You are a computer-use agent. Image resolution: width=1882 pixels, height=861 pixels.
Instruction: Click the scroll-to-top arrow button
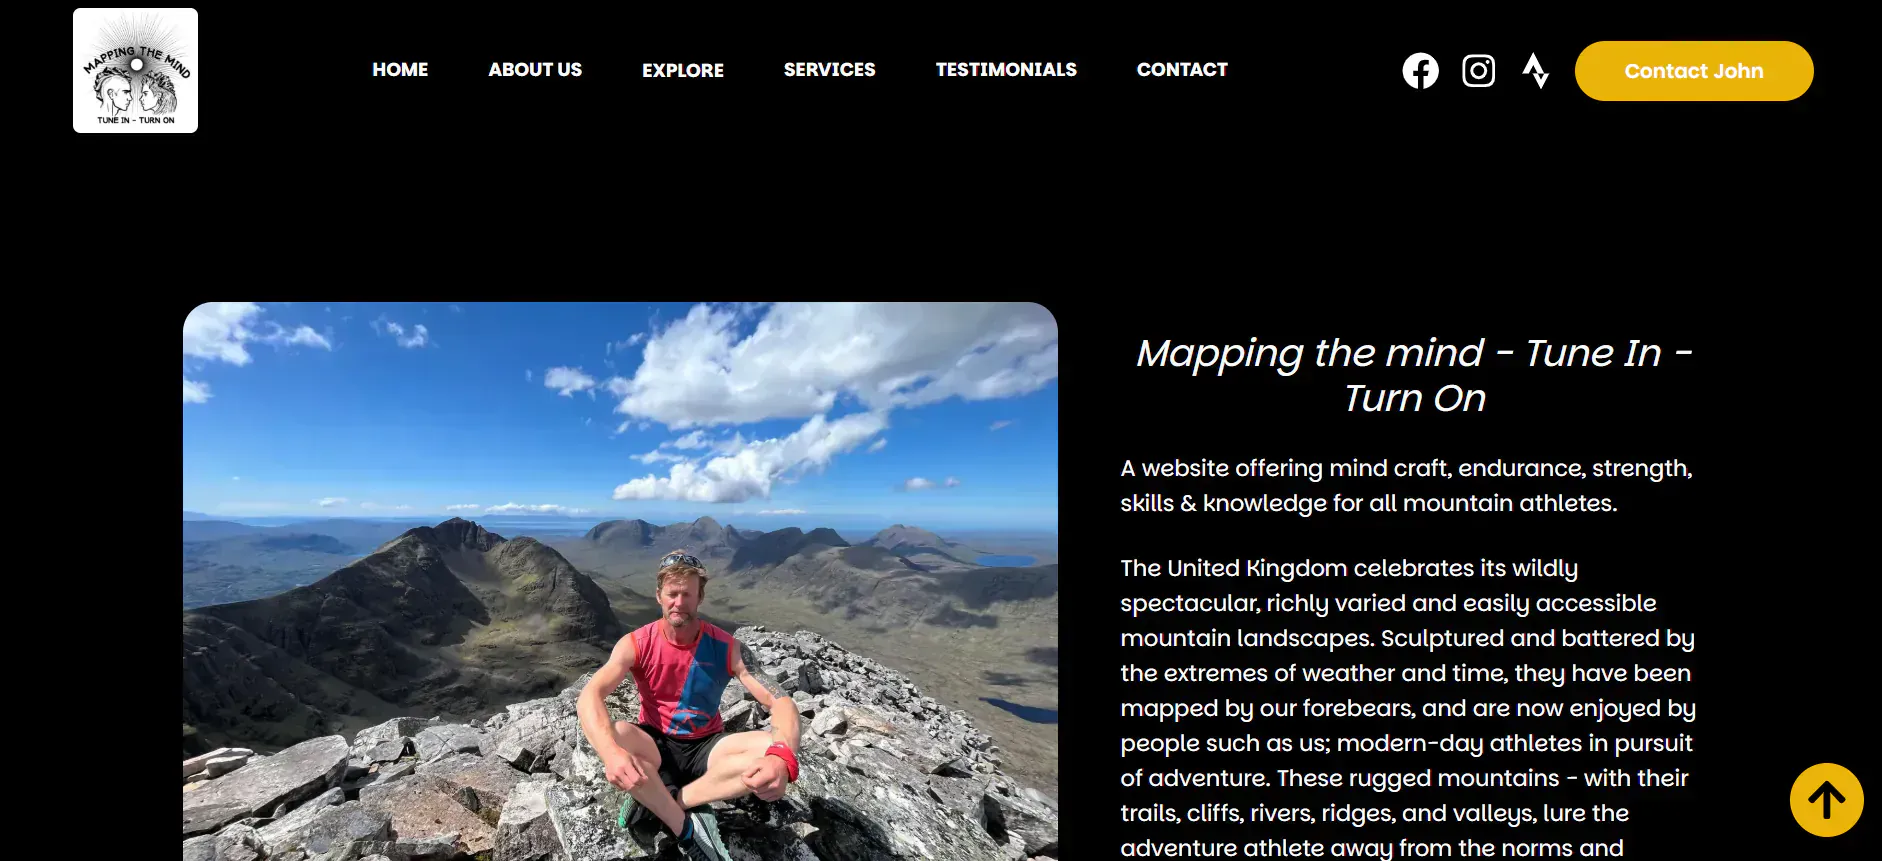pos(1826,800)
